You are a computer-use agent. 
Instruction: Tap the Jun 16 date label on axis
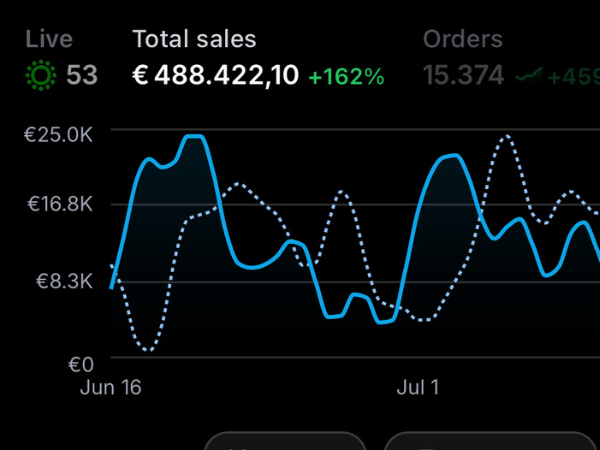click(x=111, y=387)
